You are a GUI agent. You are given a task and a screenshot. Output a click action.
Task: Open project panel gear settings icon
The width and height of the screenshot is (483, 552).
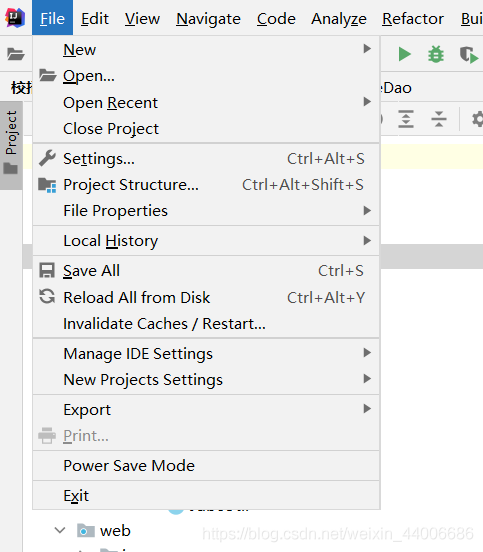[x=478, y=119]
